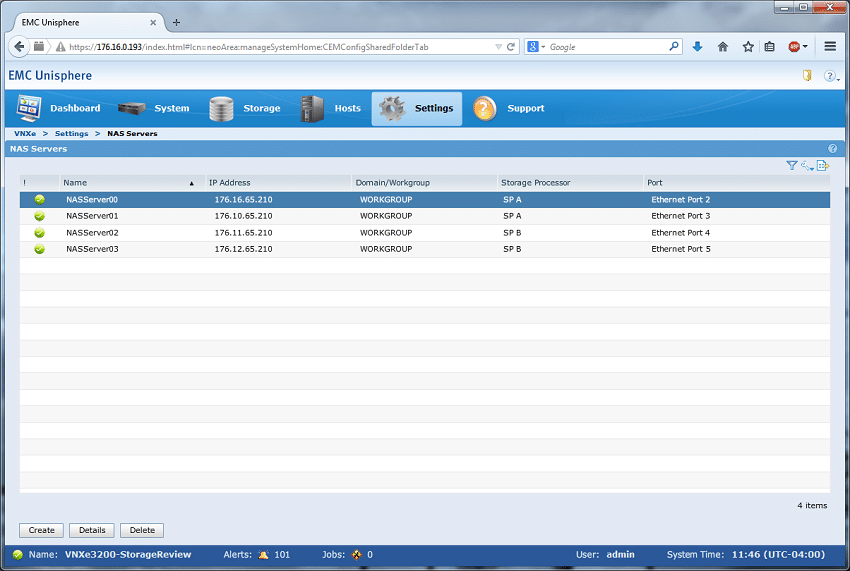Click the yellow notes icon in header
The image size is (850, 571).
pos(807,75)
